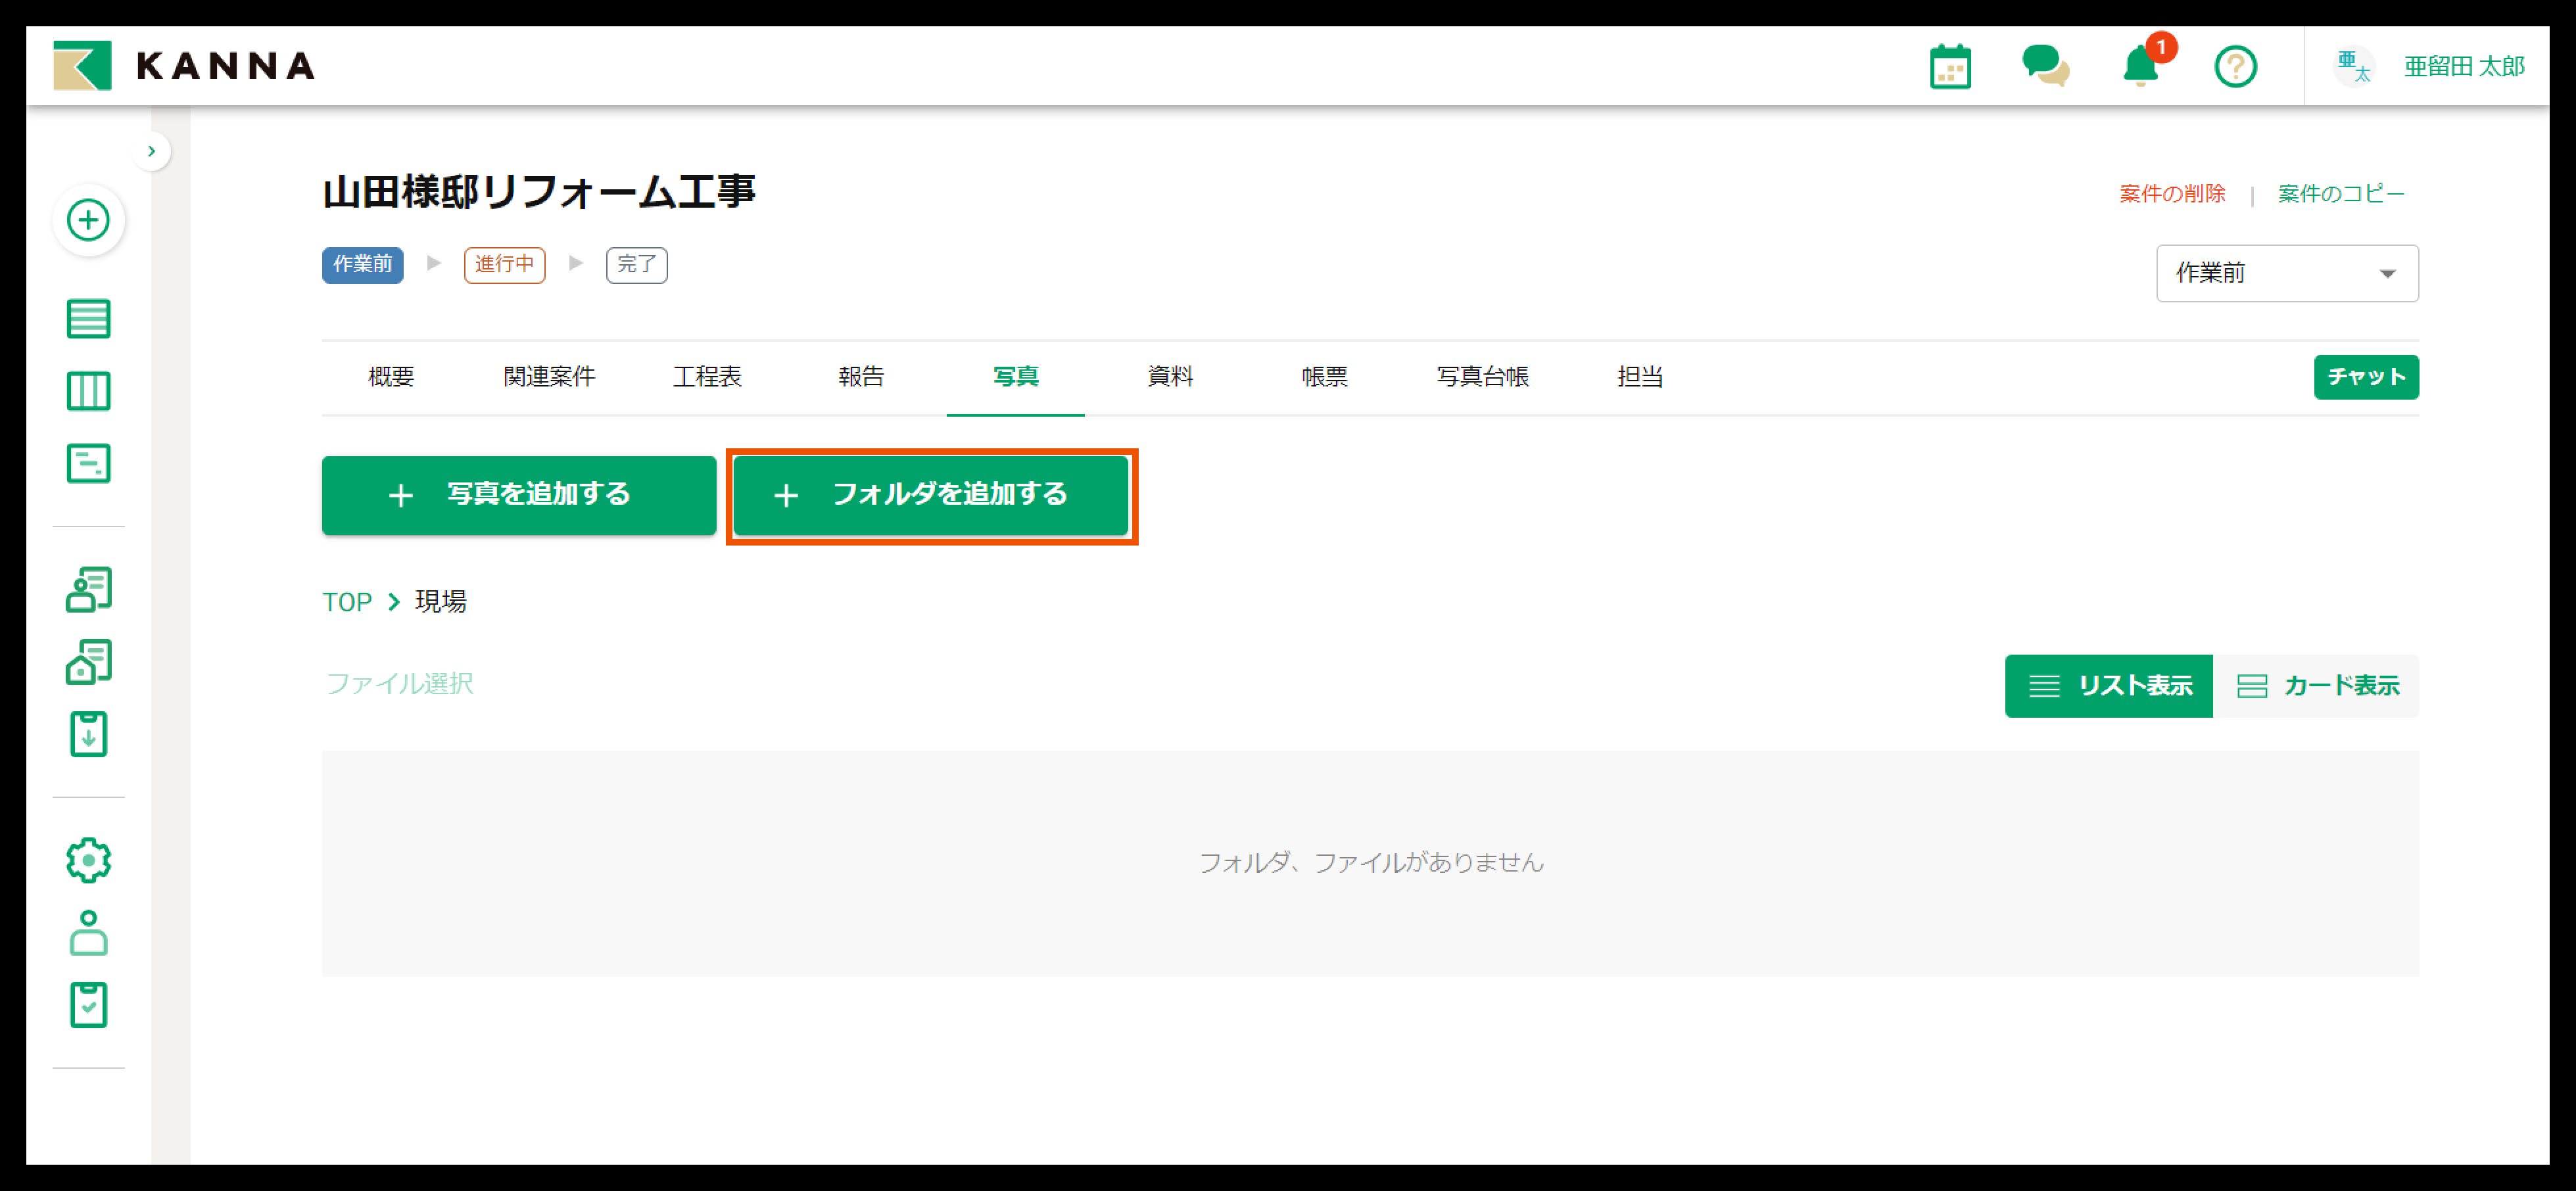This screenshot has height=1191, width=2576.
Task: Switch to リスト表示 view
Action: point(2108,686)
